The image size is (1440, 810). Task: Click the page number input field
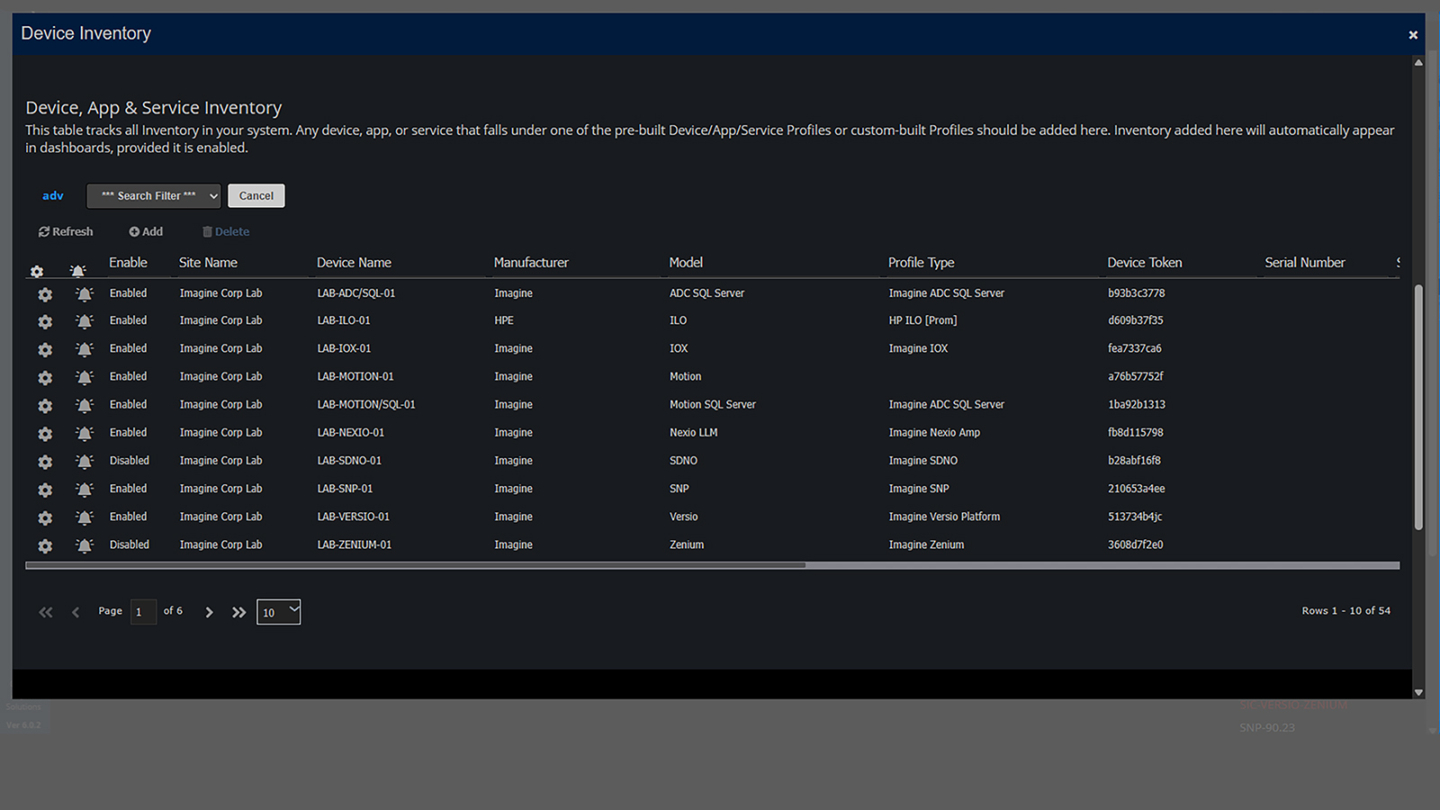point(144,612)
